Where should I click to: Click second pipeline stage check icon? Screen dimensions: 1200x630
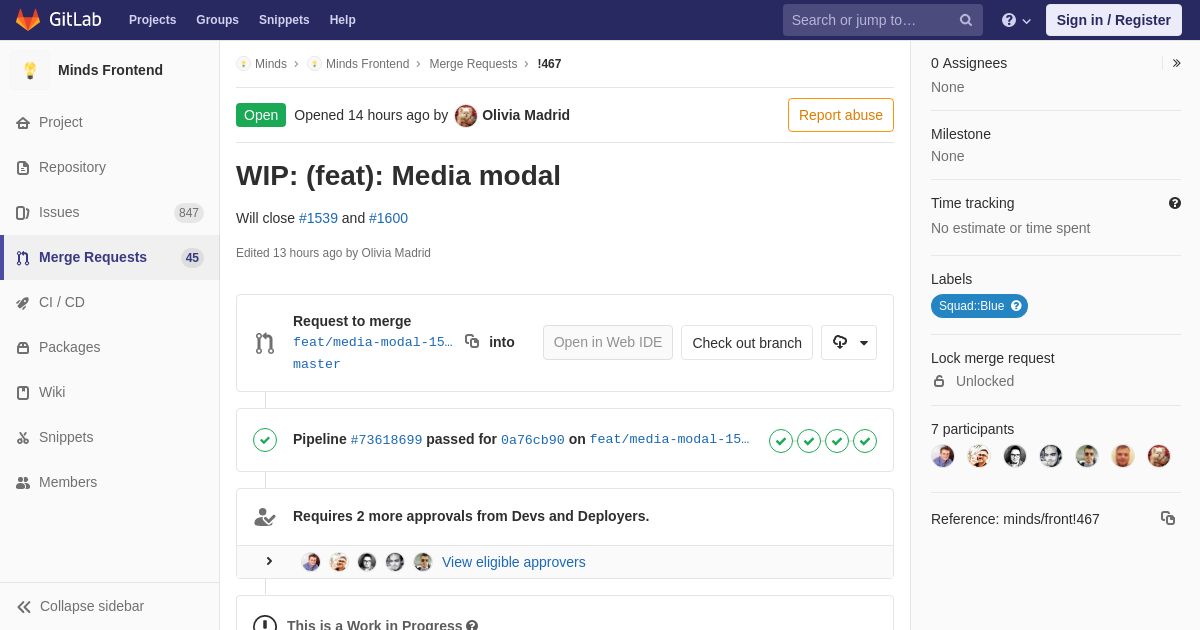[x=809, y=441]
